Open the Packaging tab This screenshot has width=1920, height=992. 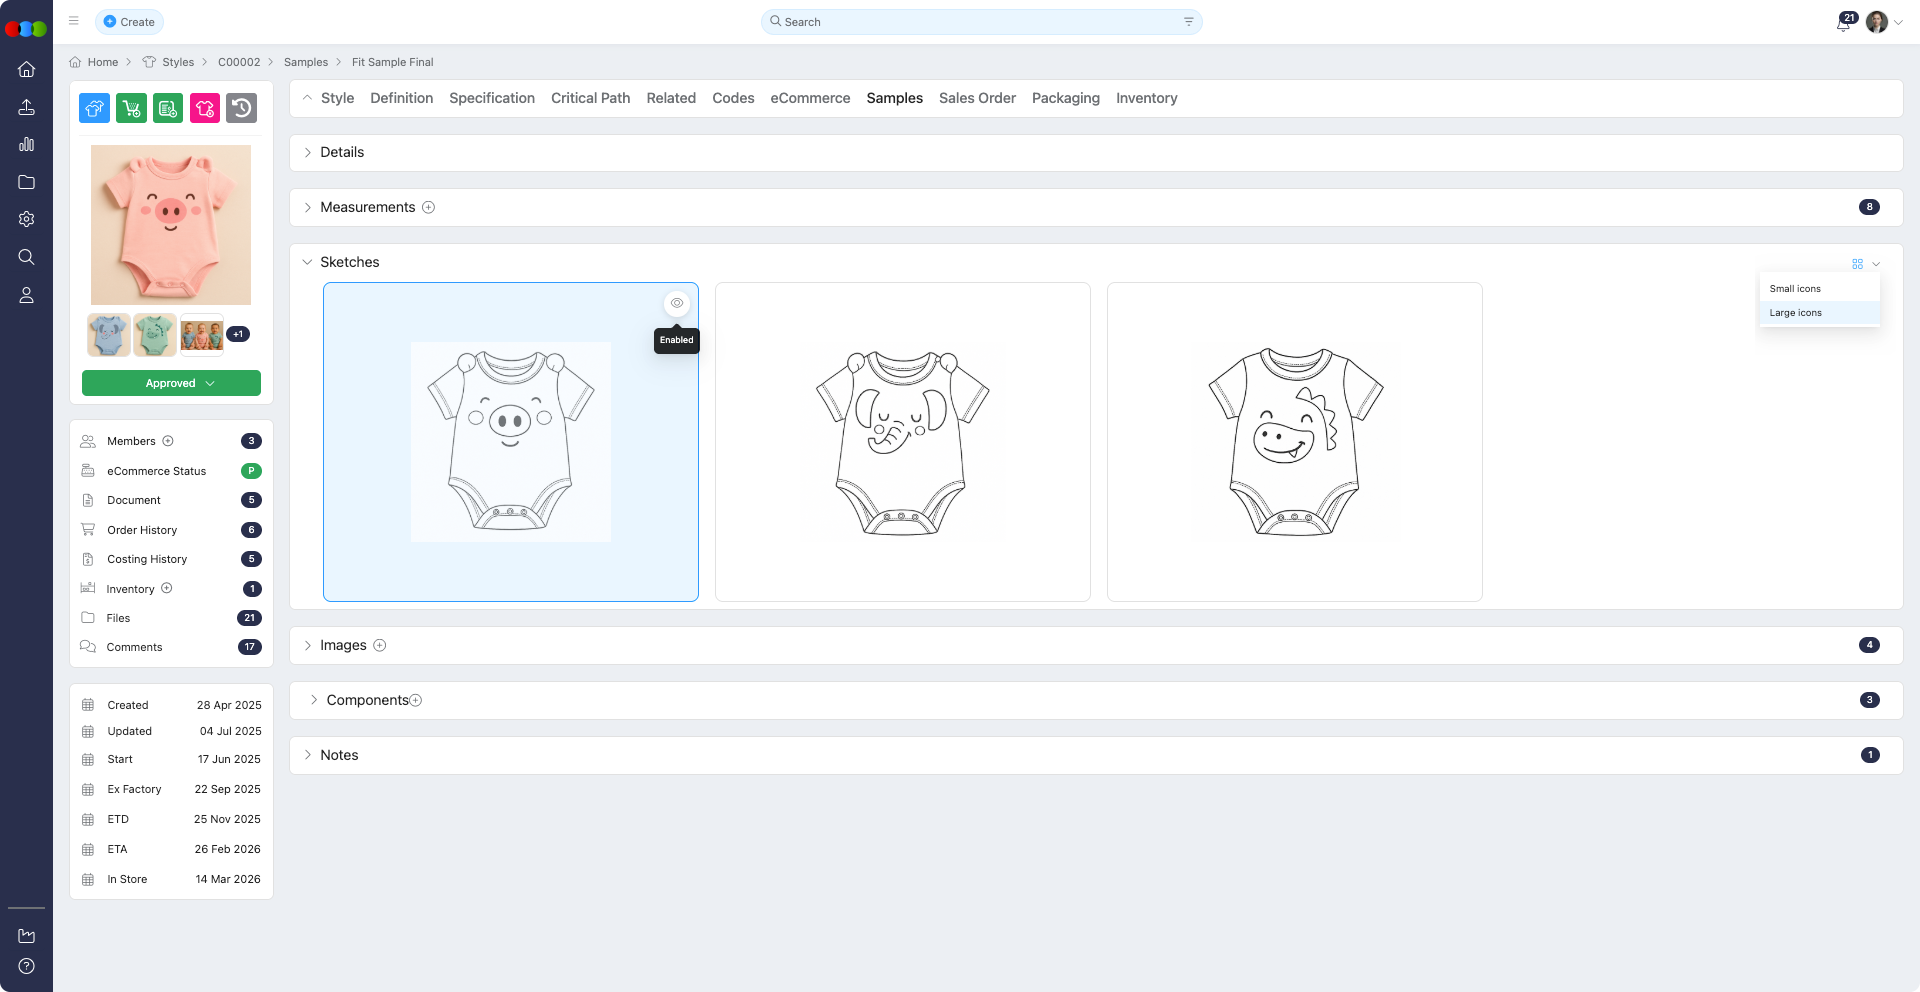tap(1065, 98)
